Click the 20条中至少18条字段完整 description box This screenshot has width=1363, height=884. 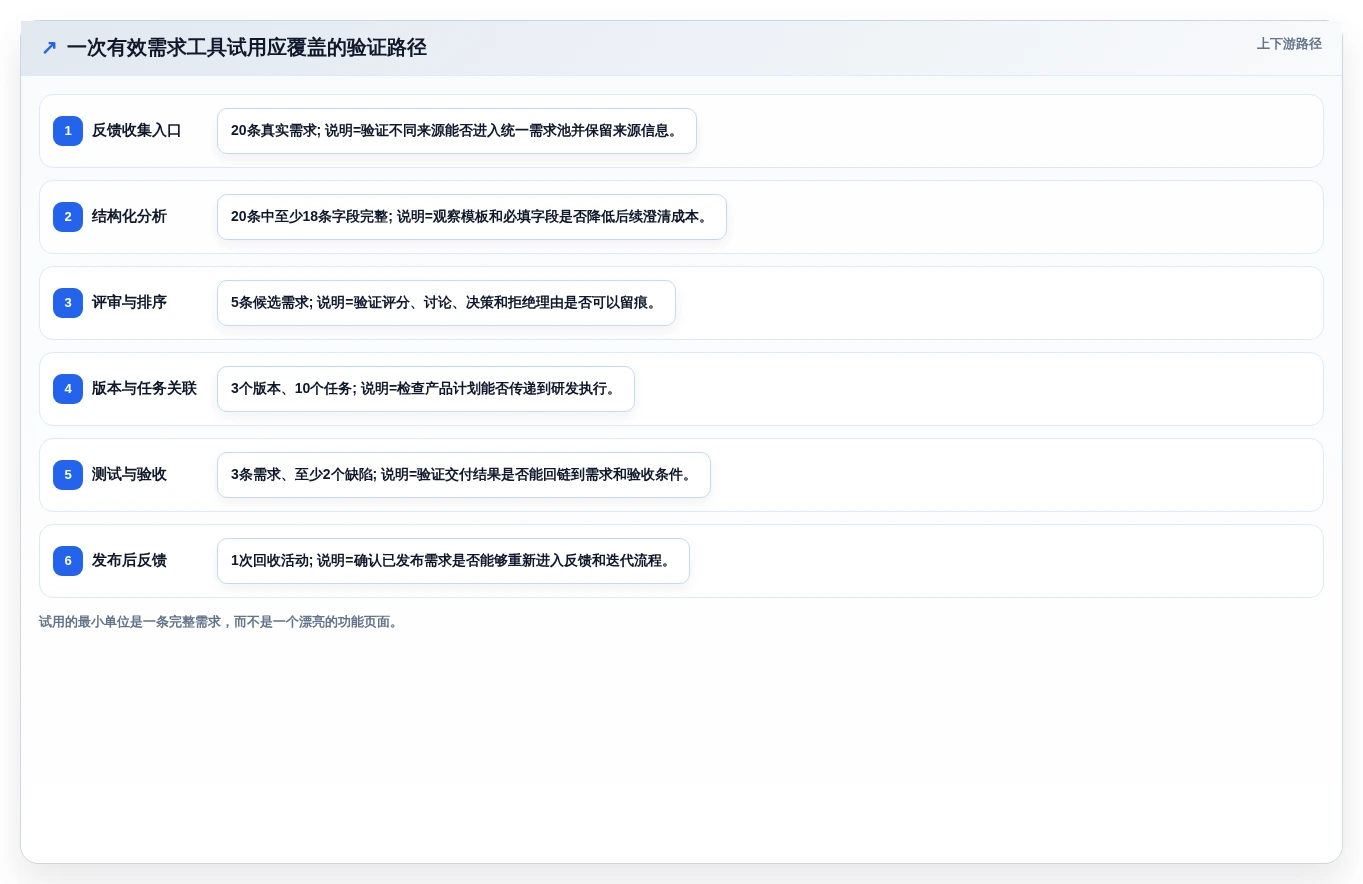(x=472, y=217)
